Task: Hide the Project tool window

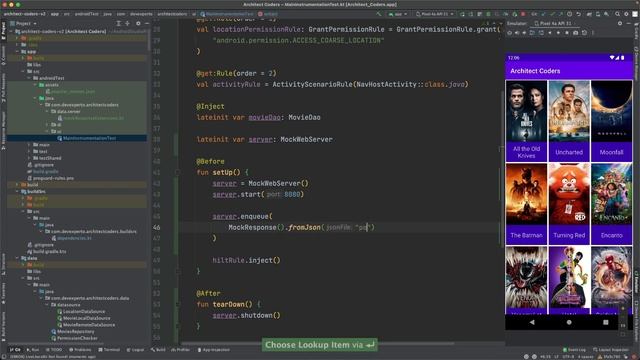Action: [x=147, y=23]
